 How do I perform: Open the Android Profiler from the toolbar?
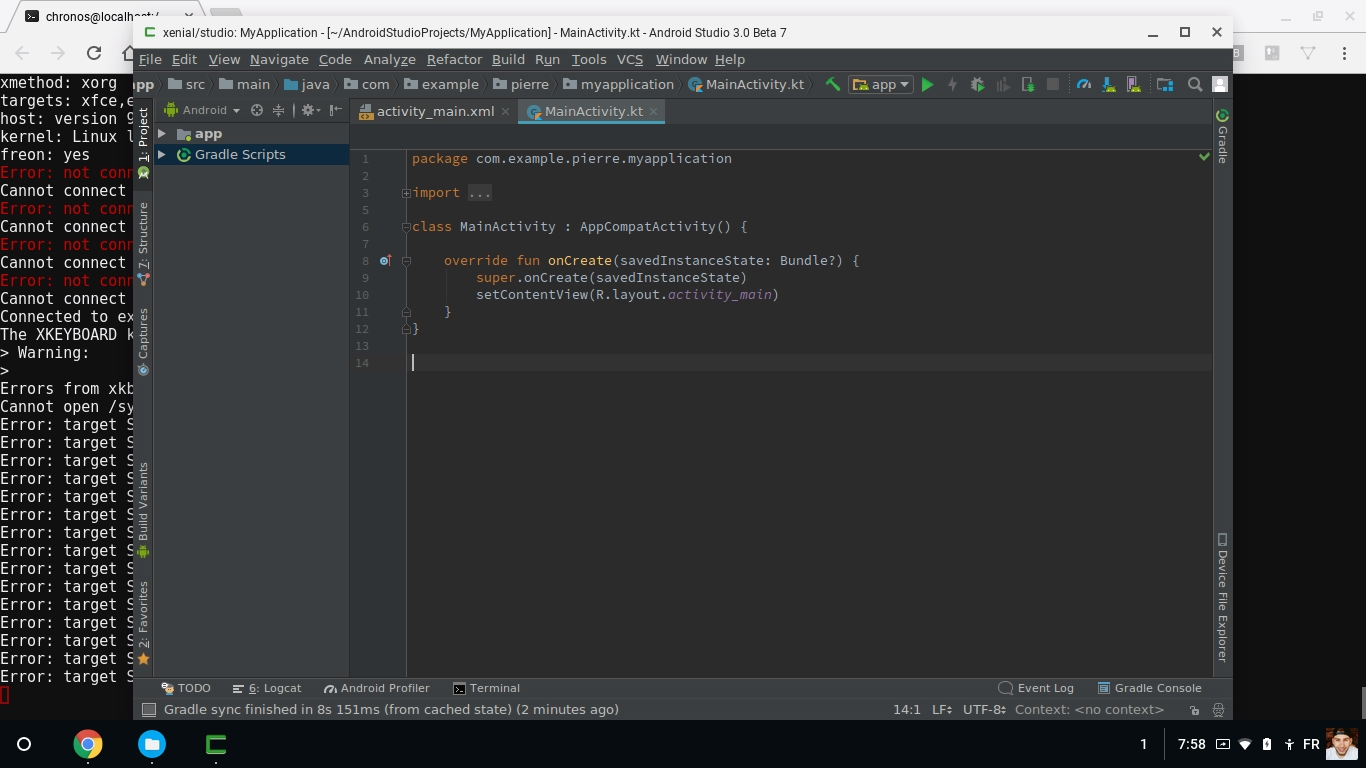pos(1084,84)
